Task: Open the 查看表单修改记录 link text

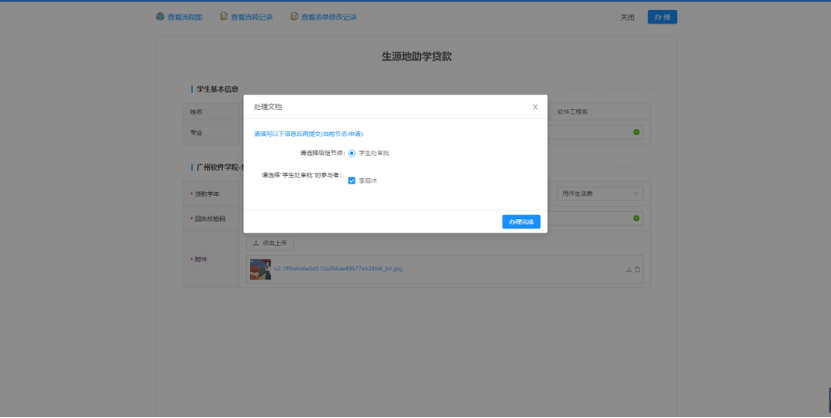Action: [329, 17]
